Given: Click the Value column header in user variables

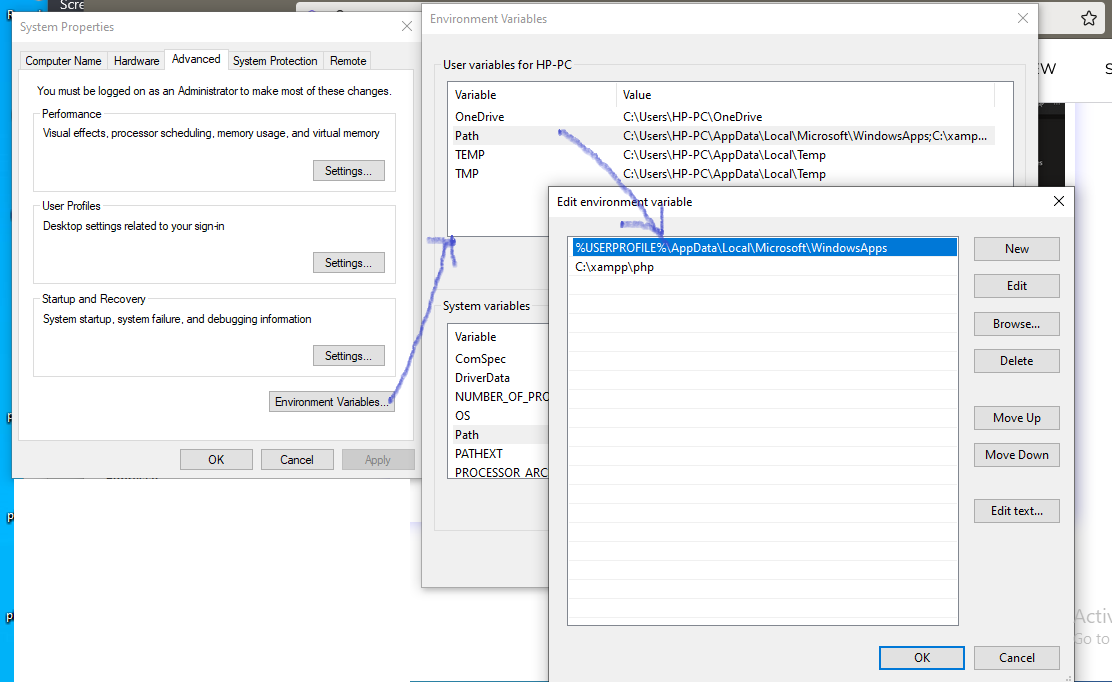Looking at the screenshot, I should pos(805,95).
